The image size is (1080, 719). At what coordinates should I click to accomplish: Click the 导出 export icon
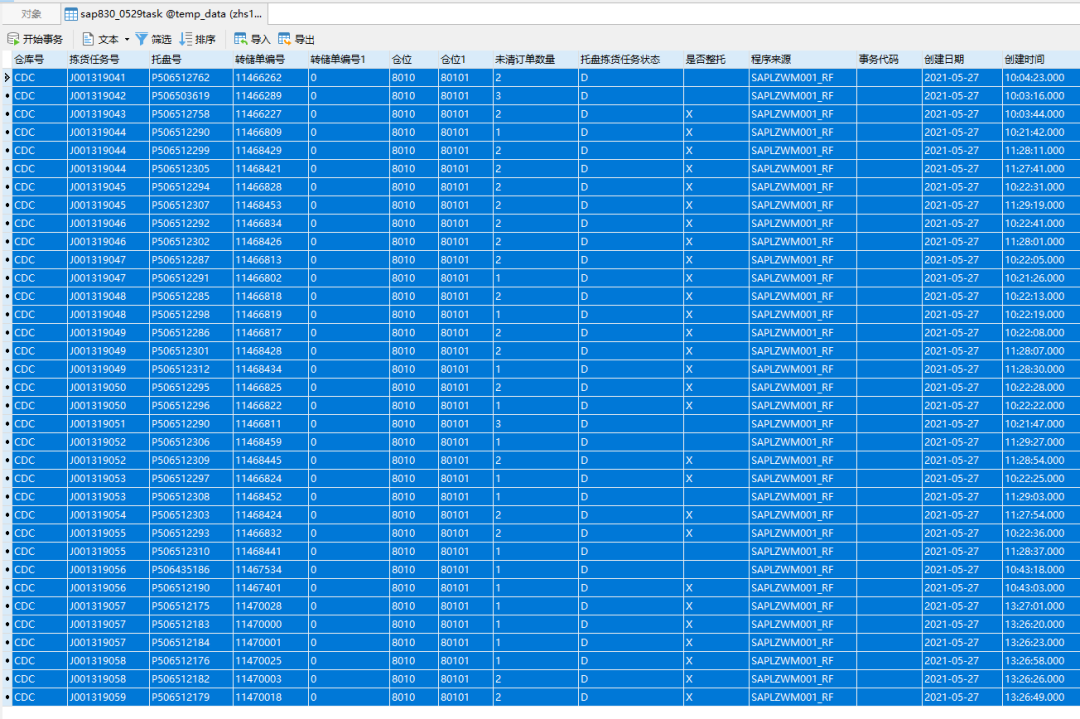click(284, 39)
